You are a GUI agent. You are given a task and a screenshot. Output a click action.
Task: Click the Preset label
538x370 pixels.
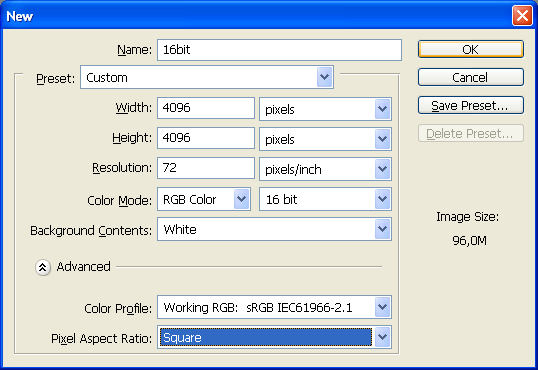pos(56,79)
